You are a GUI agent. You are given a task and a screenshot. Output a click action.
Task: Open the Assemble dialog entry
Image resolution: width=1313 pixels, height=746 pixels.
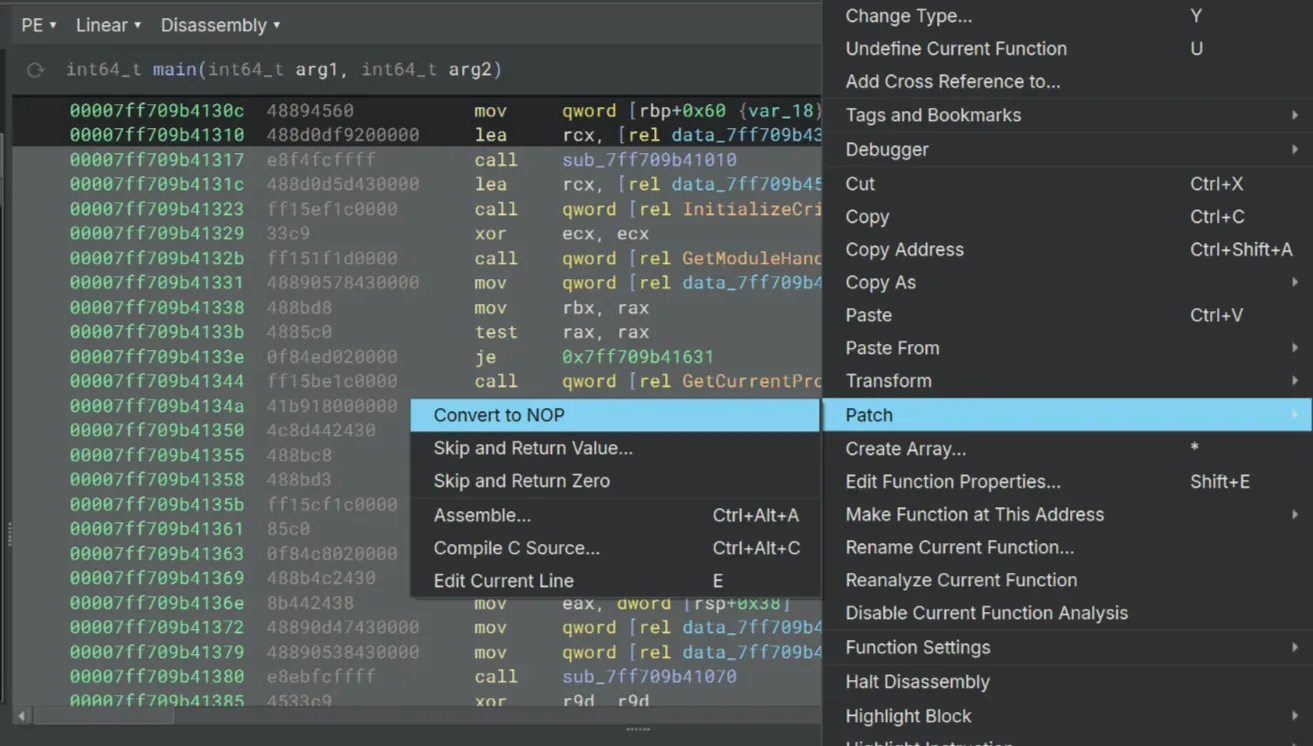pos(482,515)
